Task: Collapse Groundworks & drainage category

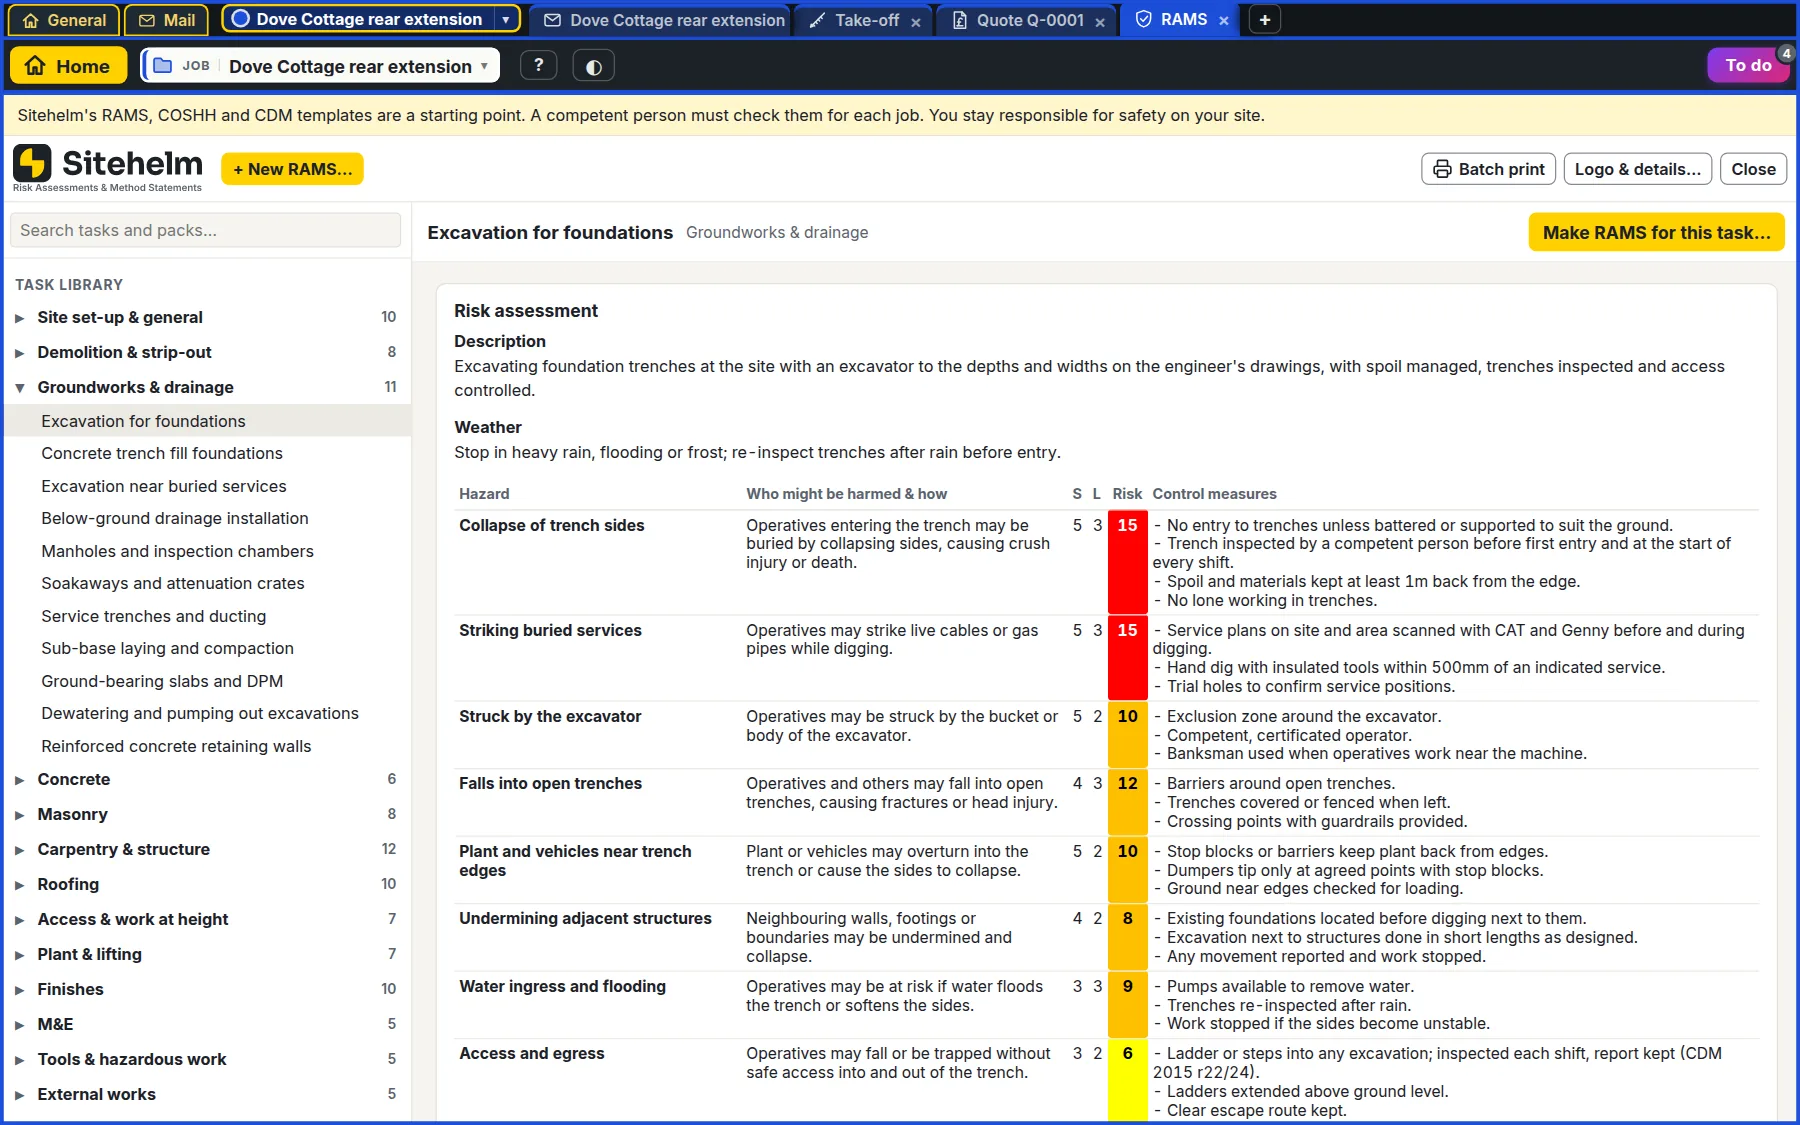Action: coord(207,387)
